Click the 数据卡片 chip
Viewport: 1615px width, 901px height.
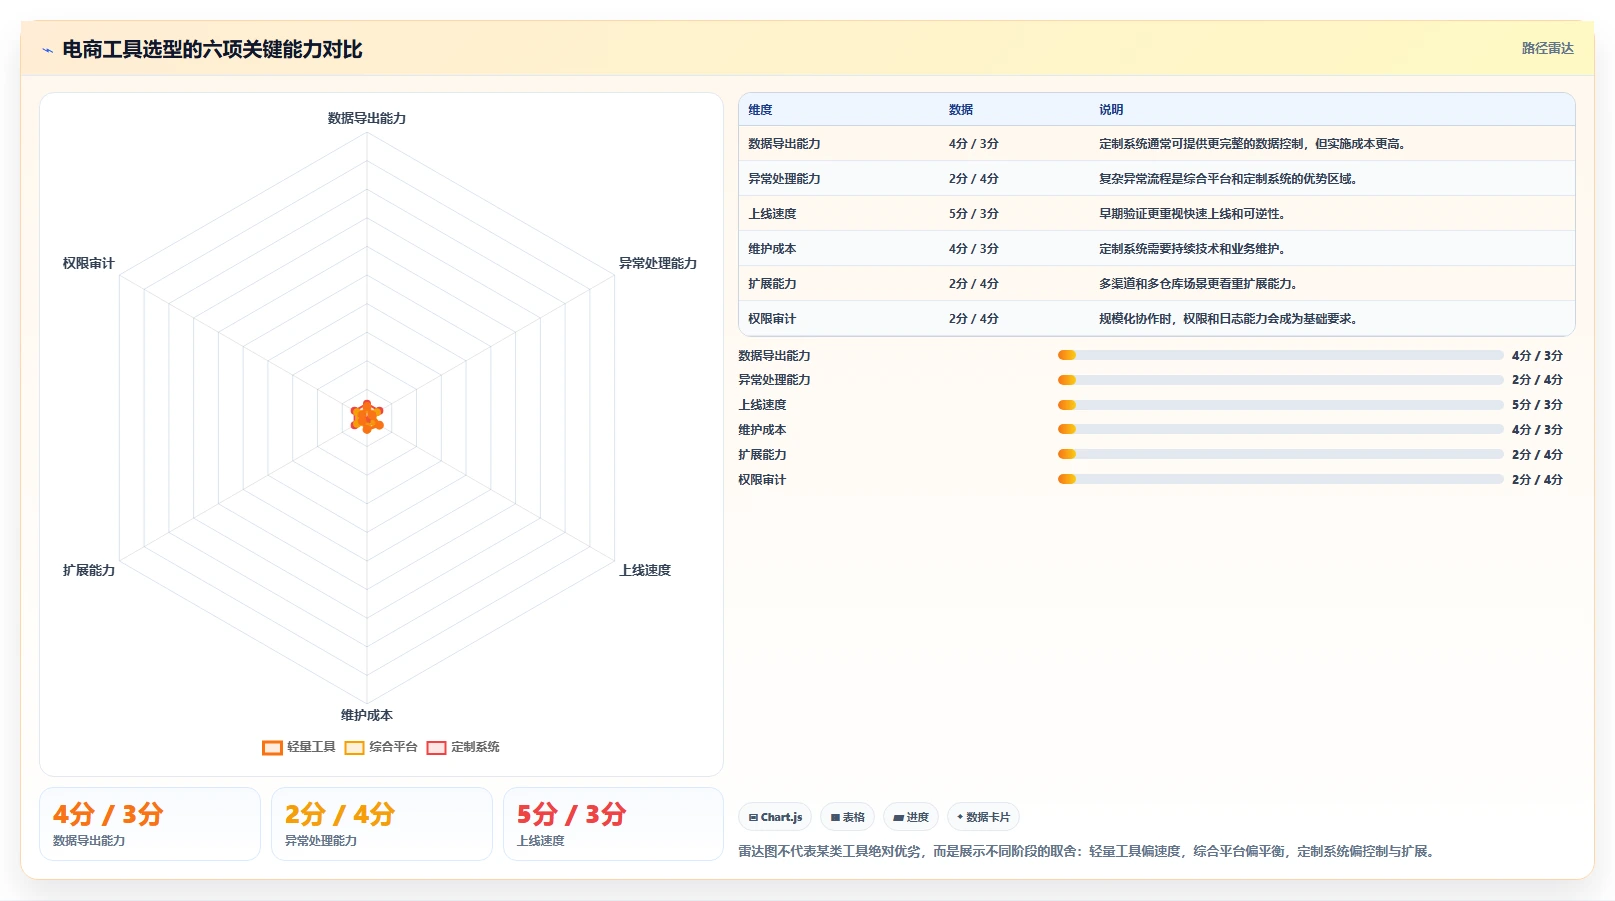coord(983,817)
